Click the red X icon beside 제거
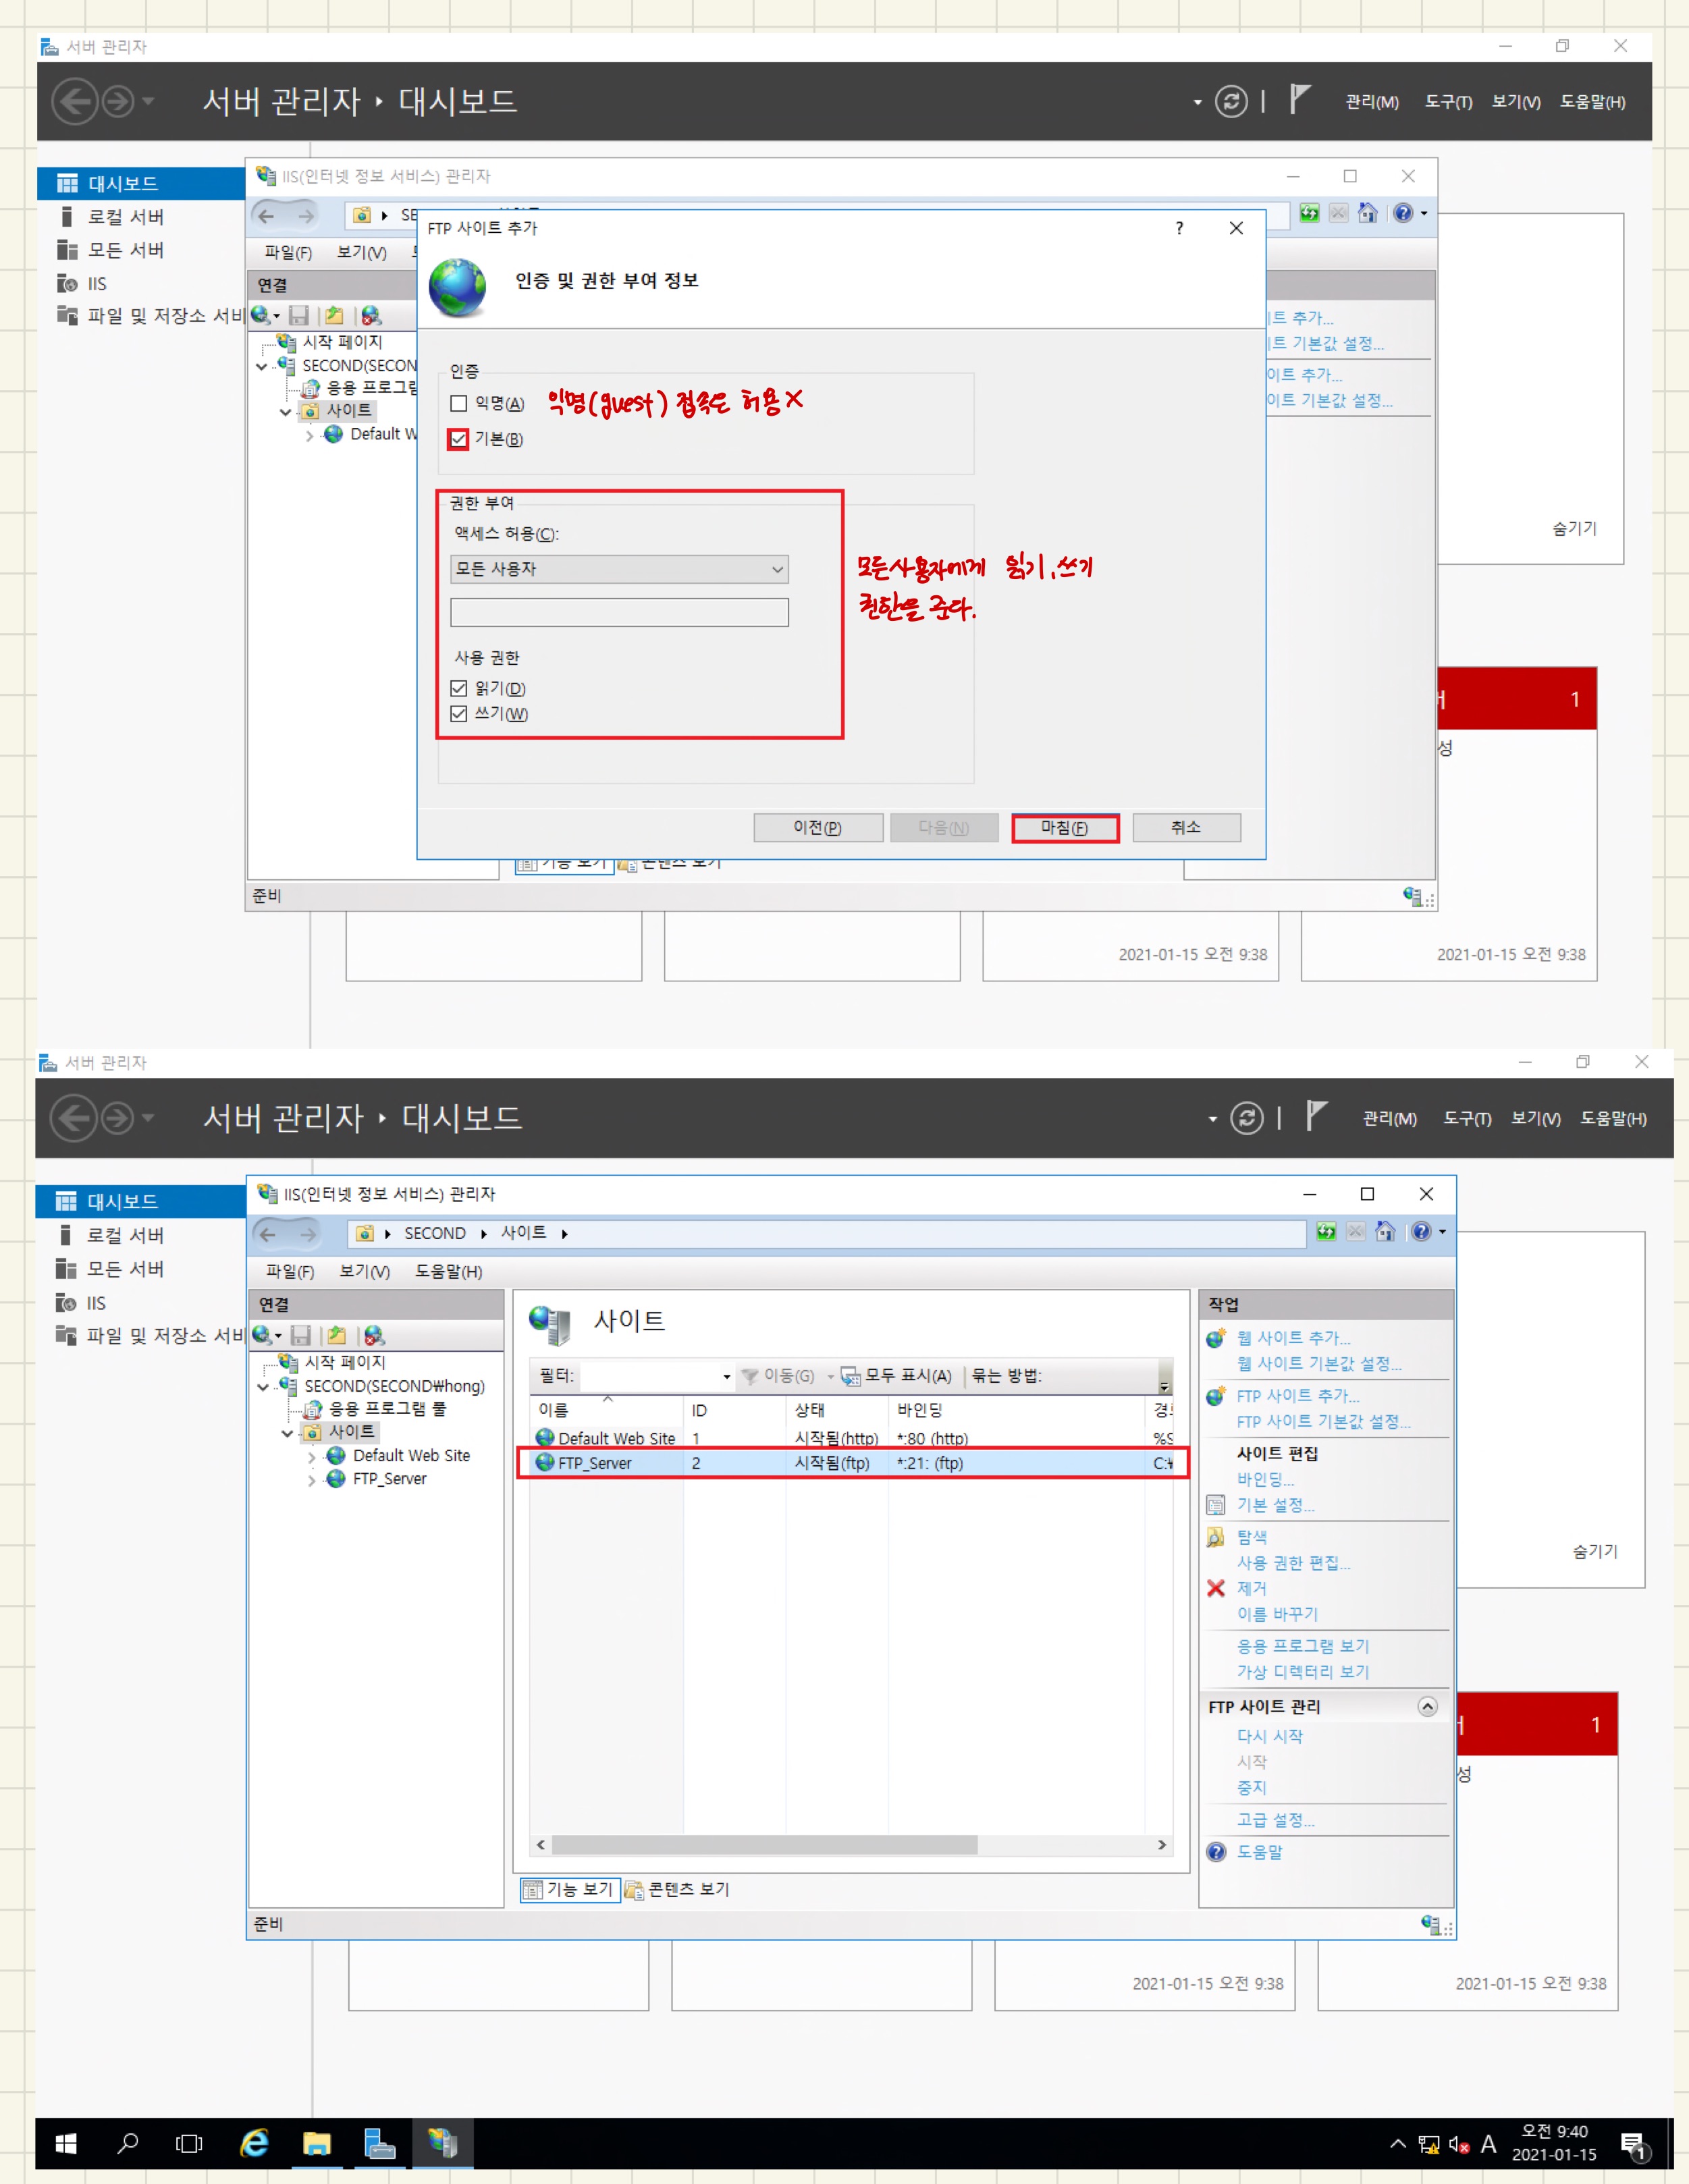The width and height of the screenshot is (1689, 2184). [1216, 1588]
